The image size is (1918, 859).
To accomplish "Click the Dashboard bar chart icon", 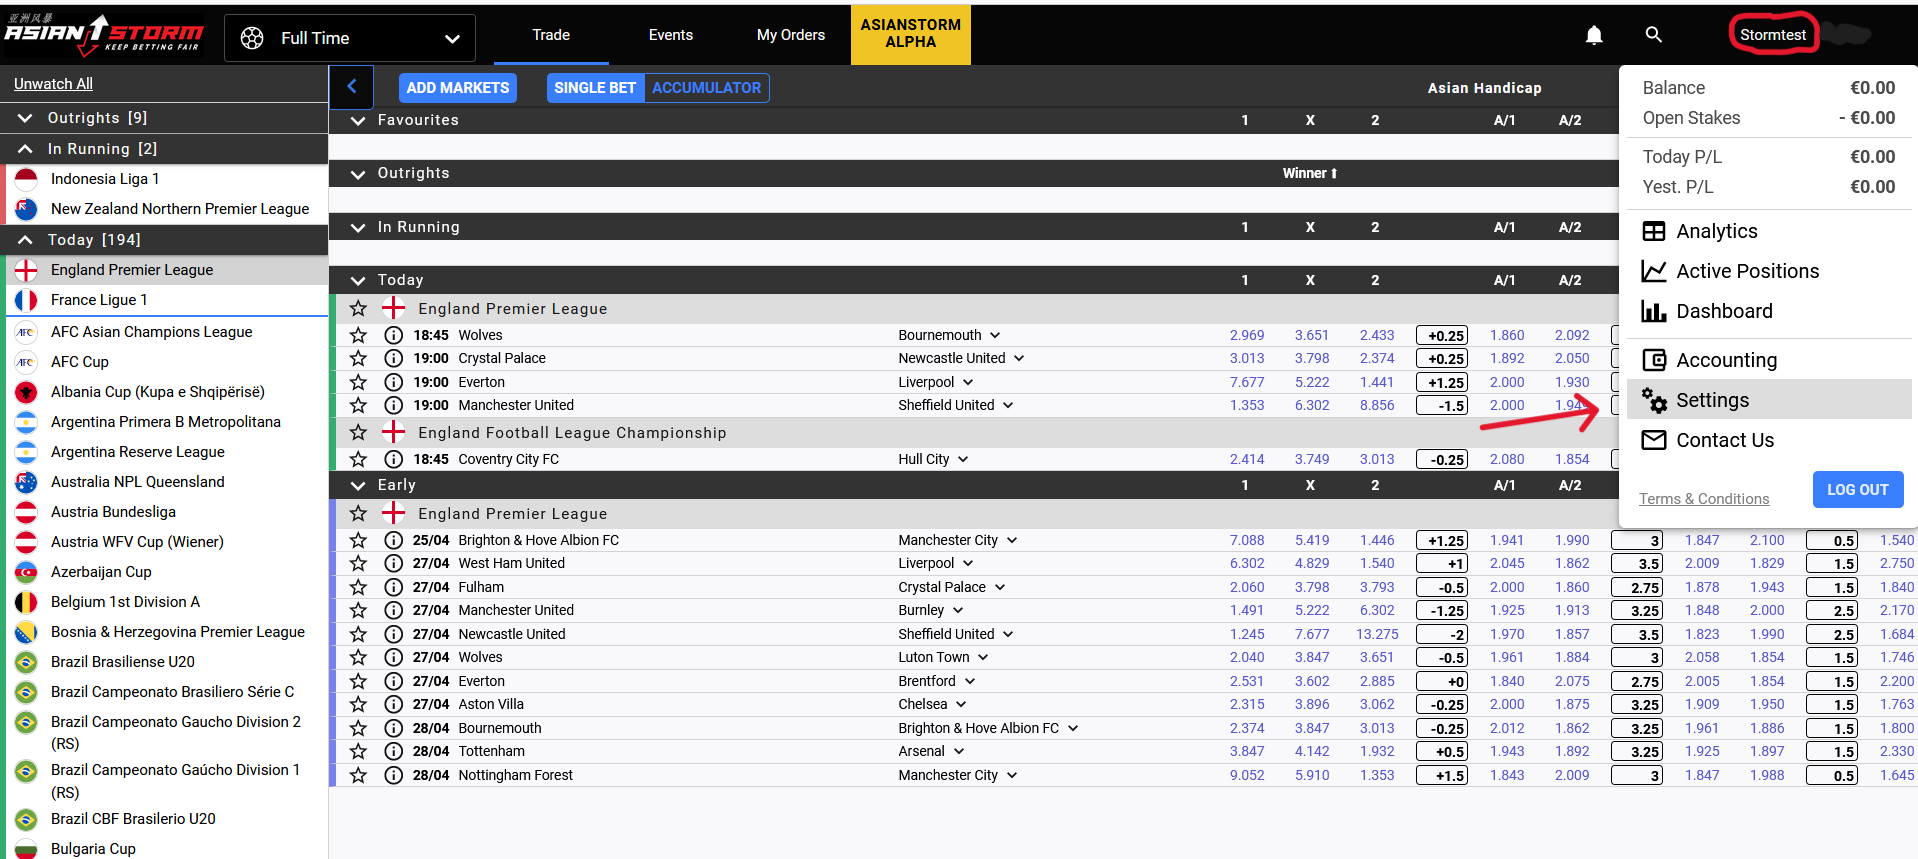I will coord(1654,311).
